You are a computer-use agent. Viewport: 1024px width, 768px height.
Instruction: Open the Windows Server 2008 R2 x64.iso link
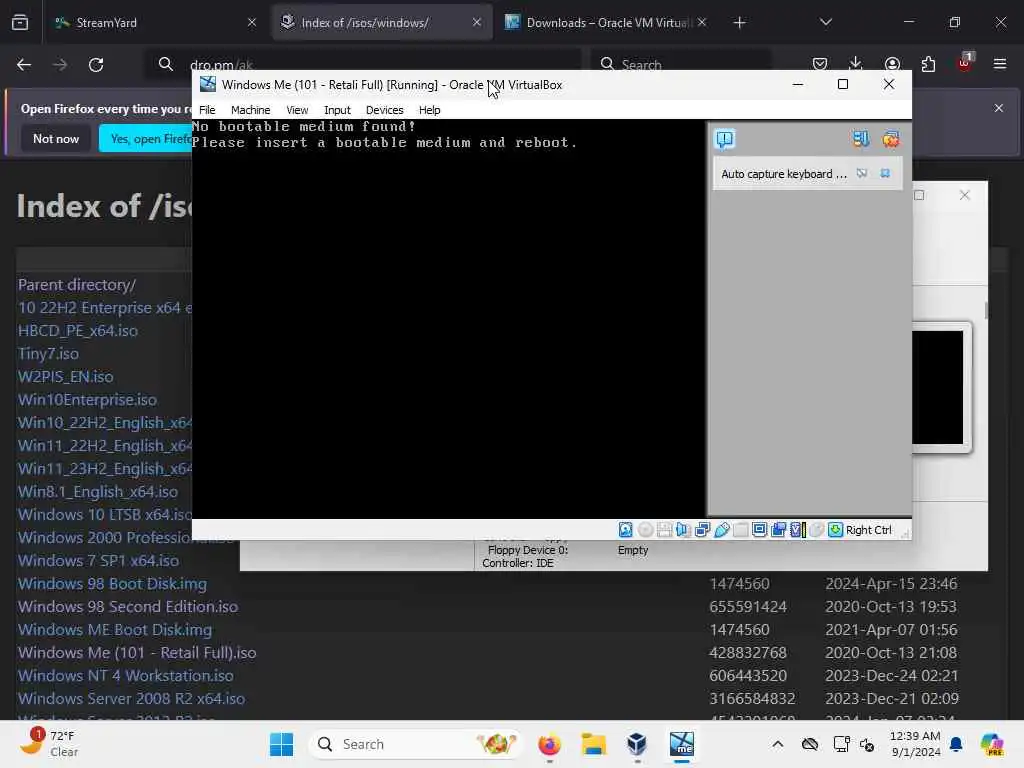tap(131, 699)
